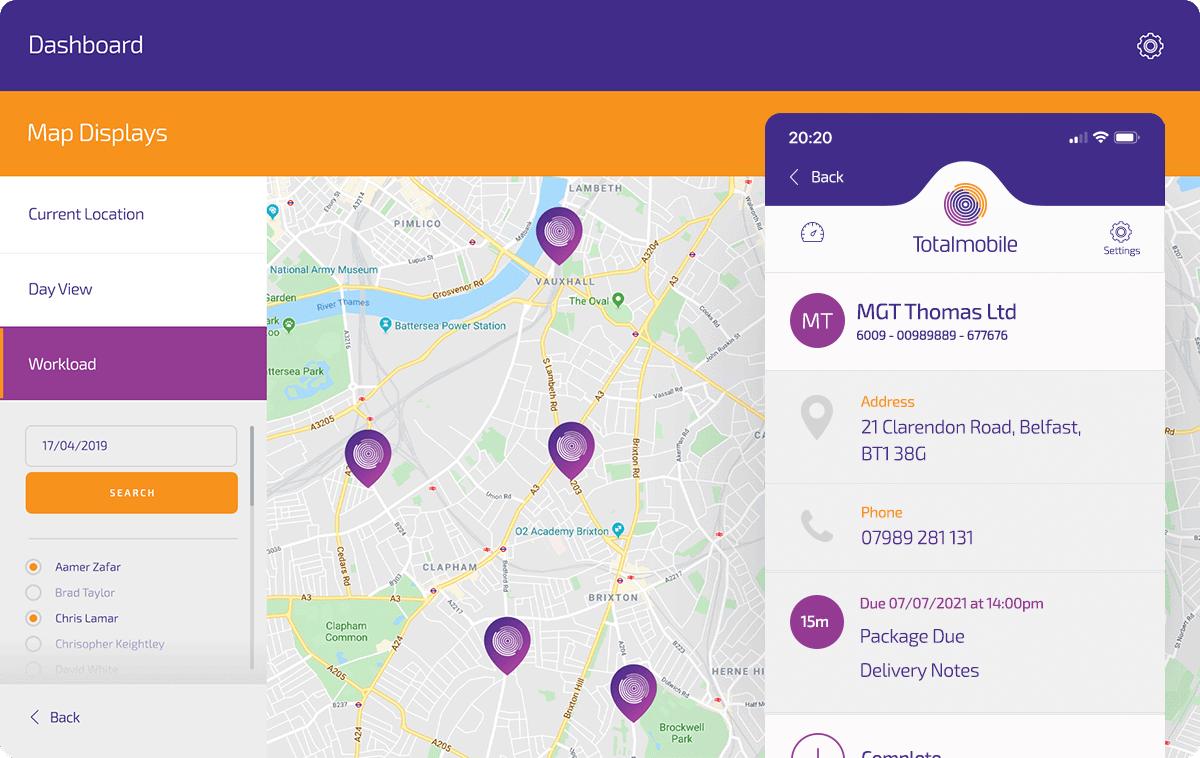Call the number 07989 281 131
This screenshot has width=1200, height=758.
point(917,537)
